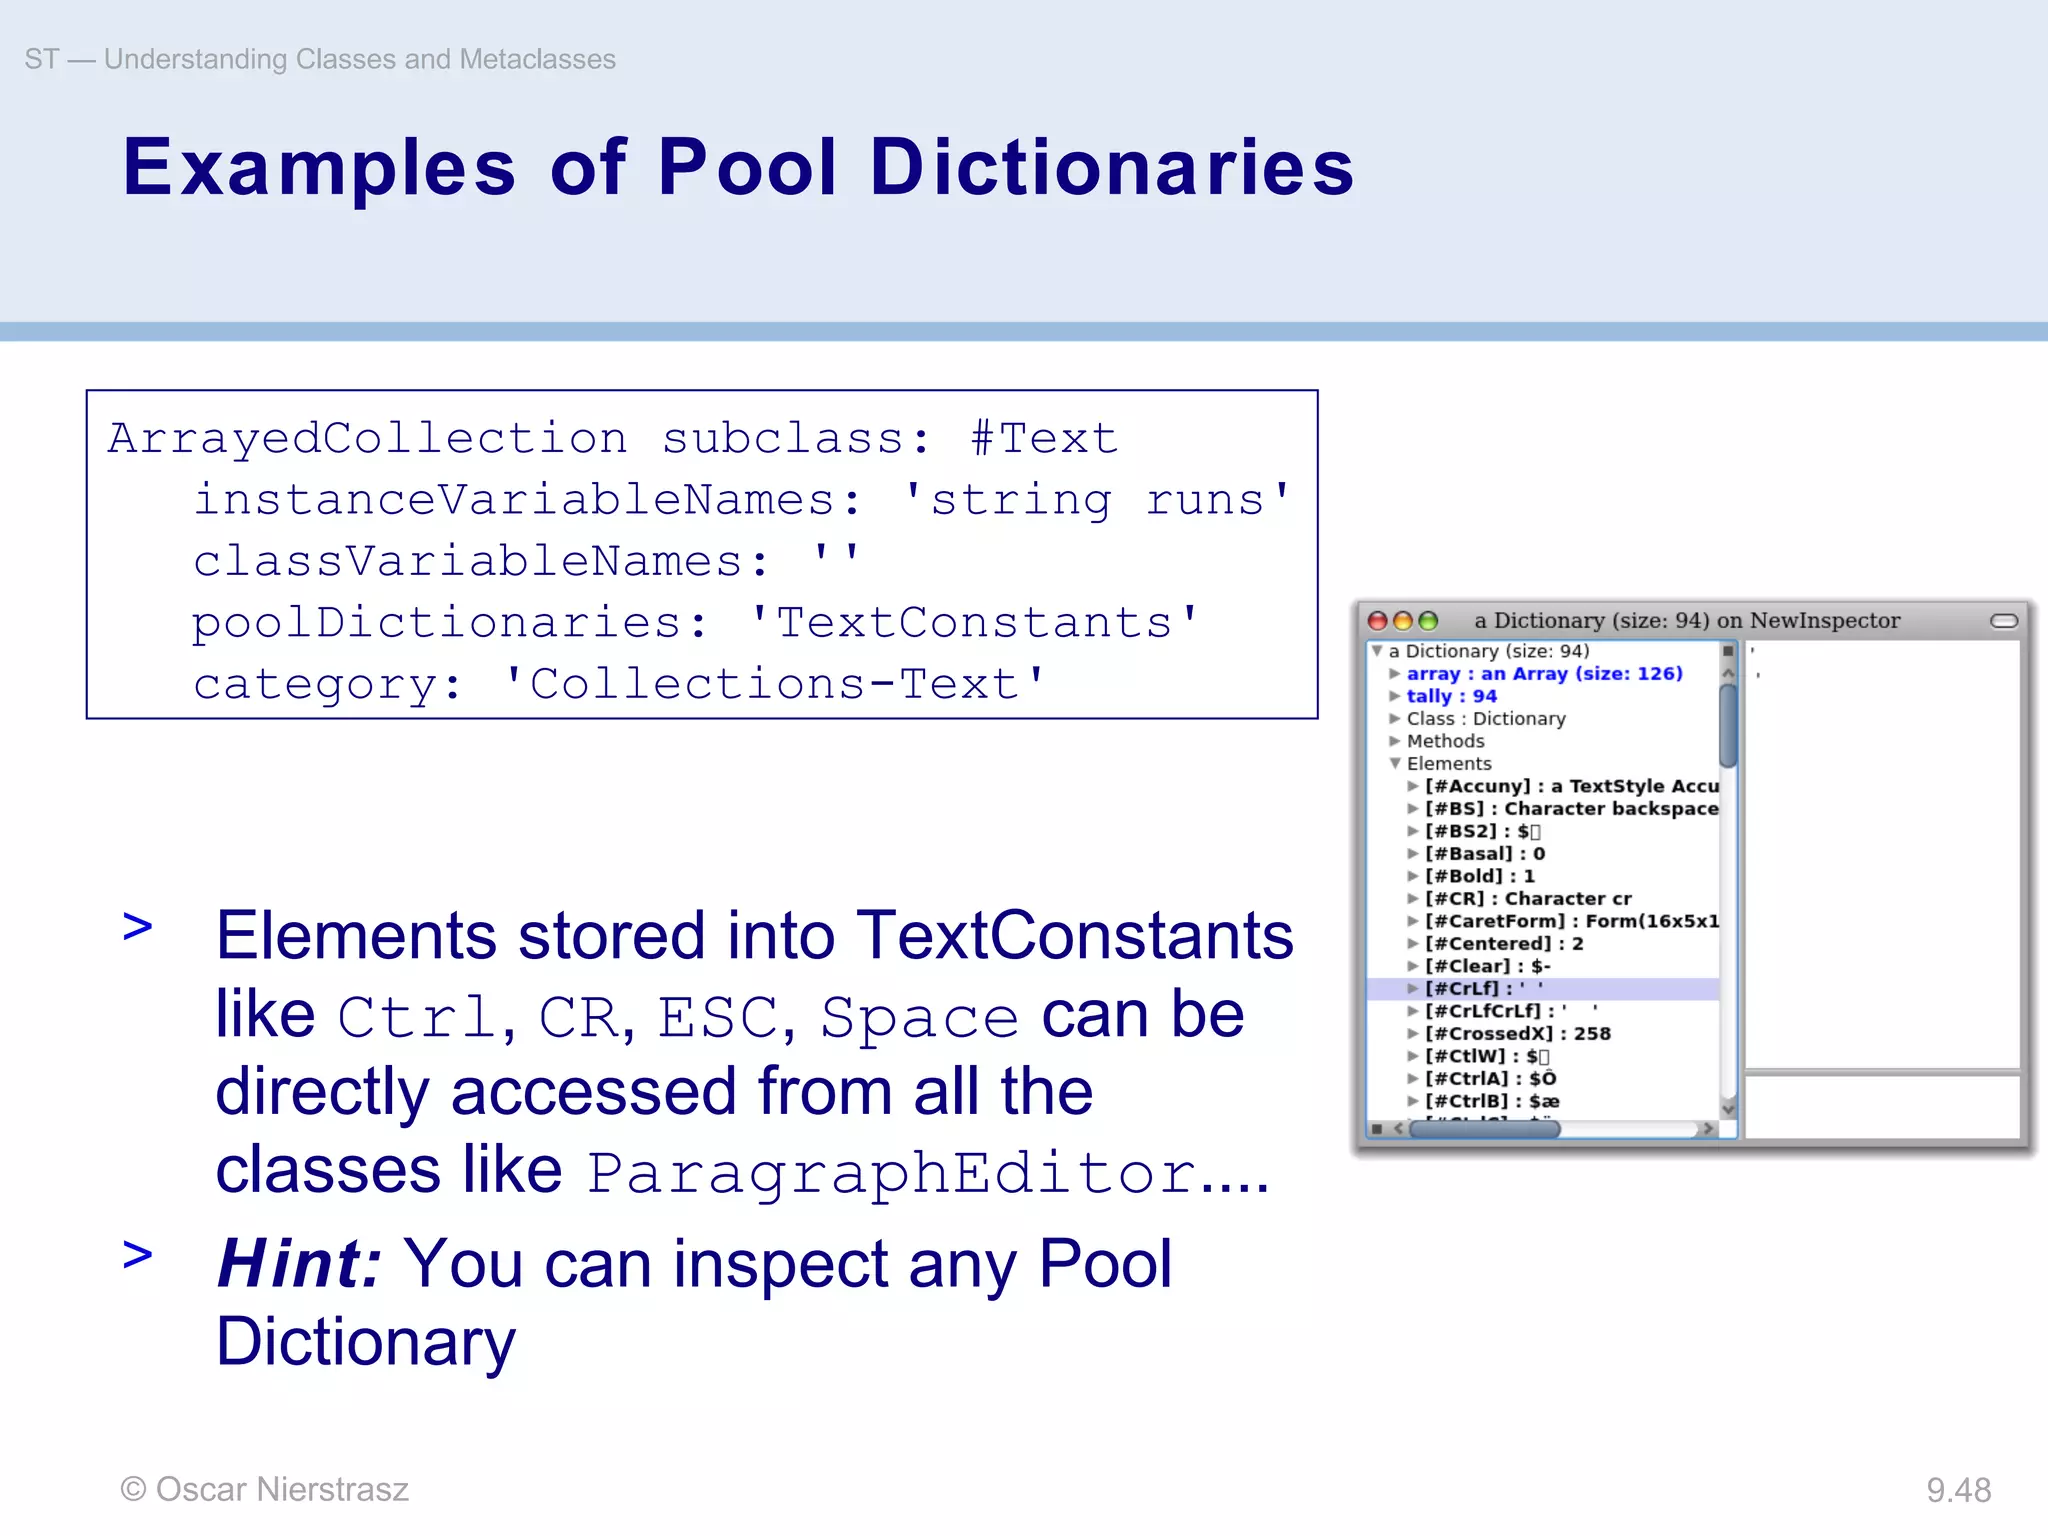Expand the Methods node triangle
This screenshot has height=1536, width=2048.
1394,741
